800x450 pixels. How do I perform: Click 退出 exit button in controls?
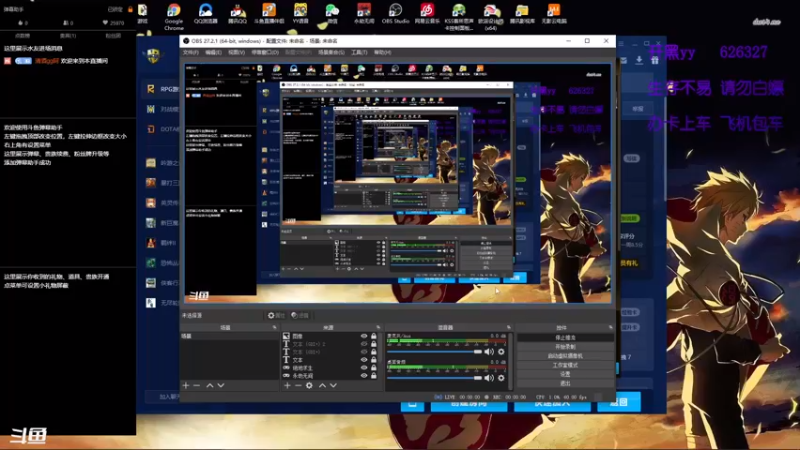click(565, 383)
